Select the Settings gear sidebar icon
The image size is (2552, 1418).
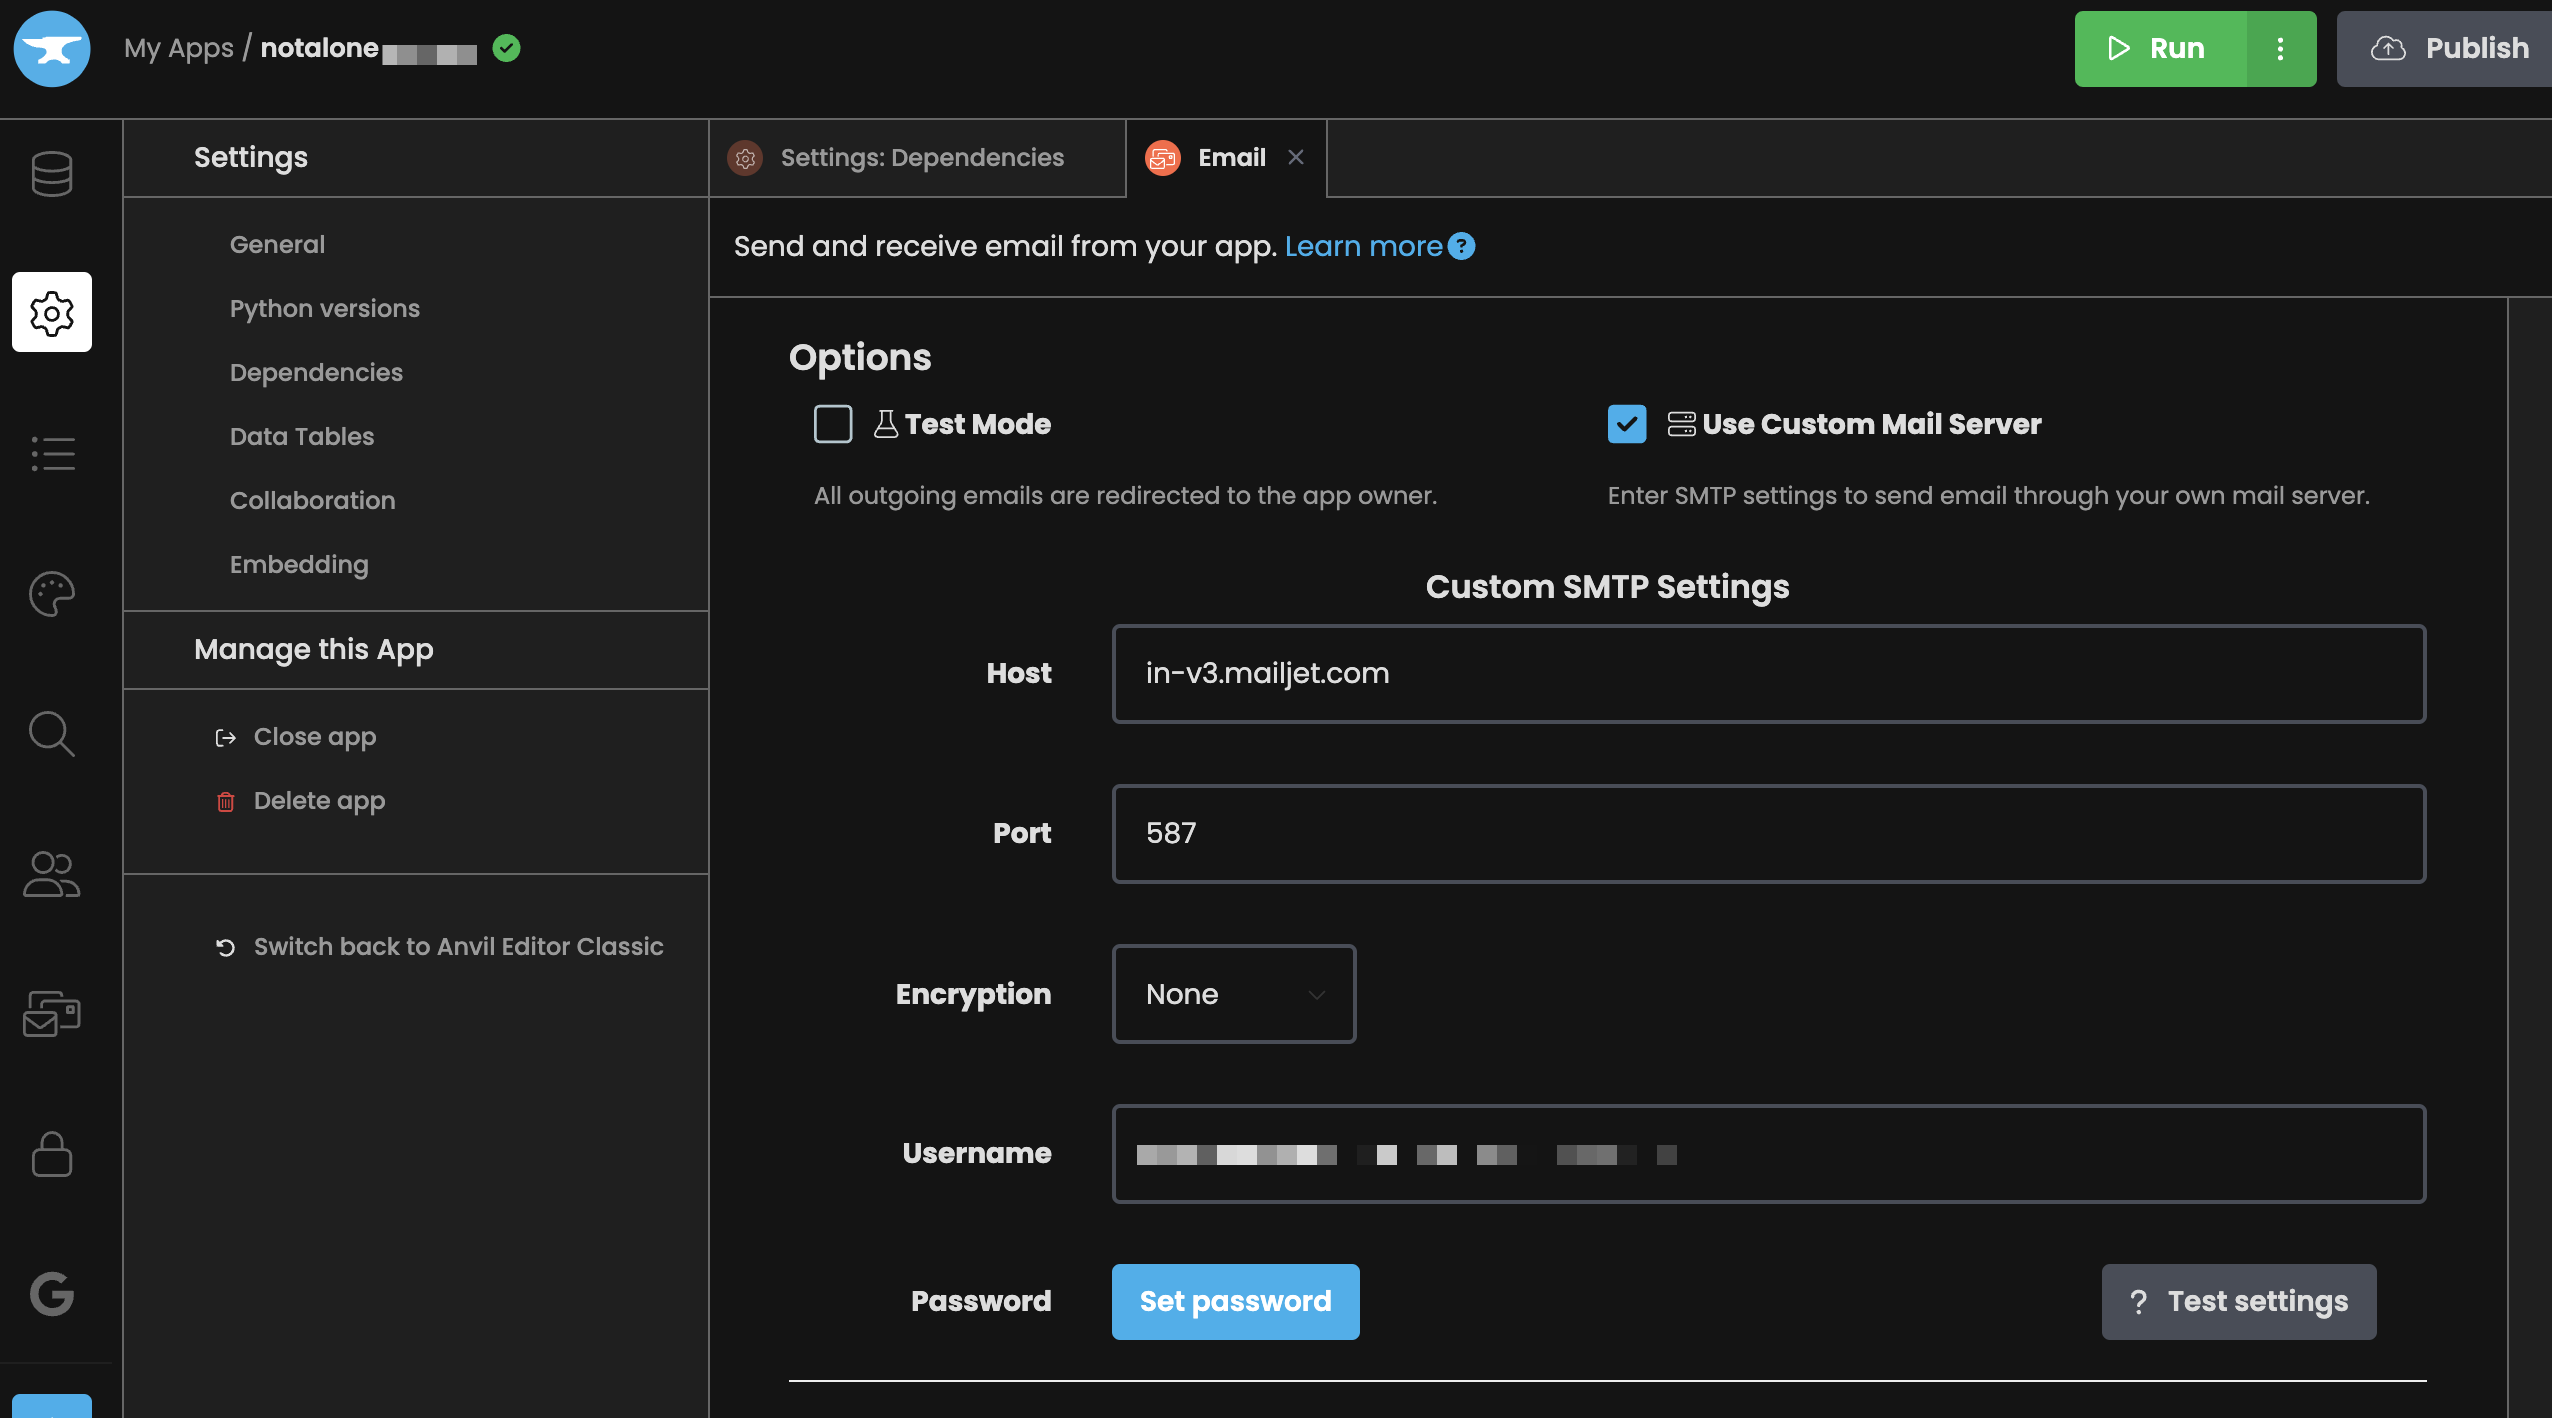(52, 312)
